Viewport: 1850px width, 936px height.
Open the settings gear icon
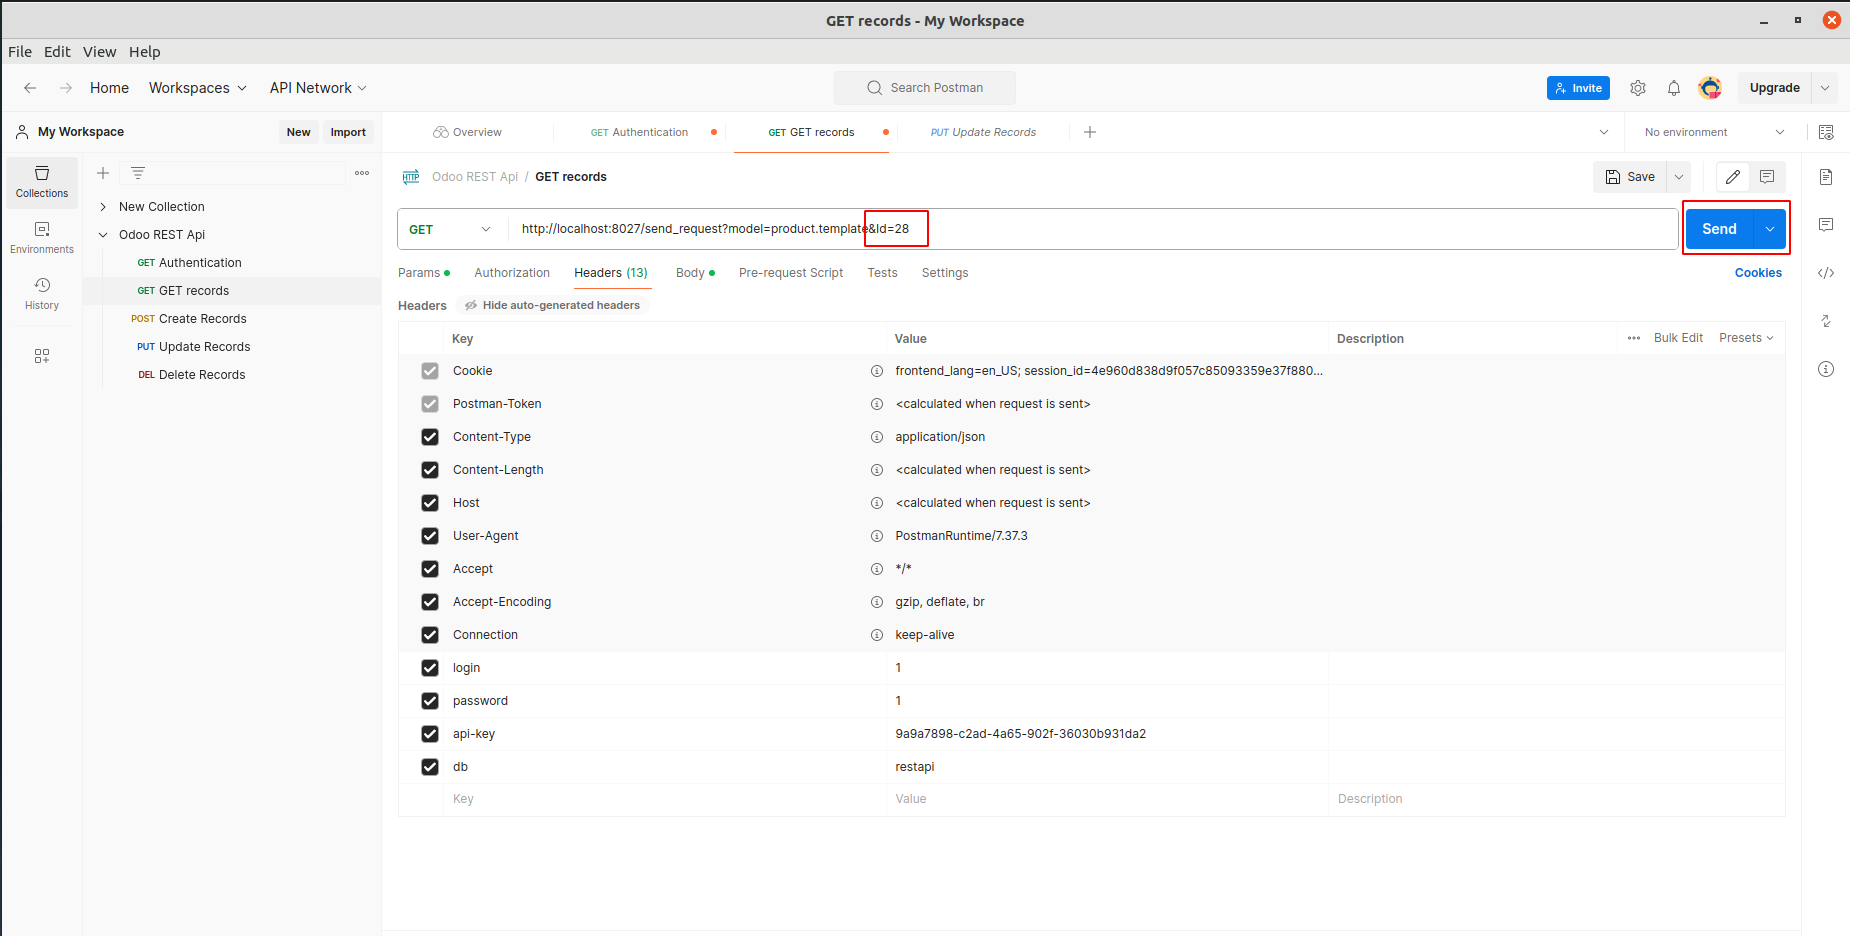click(x=1638, y=88)
